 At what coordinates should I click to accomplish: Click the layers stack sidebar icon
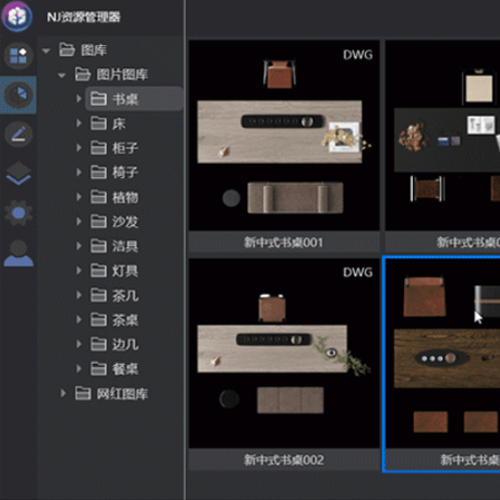pos(18,173)
